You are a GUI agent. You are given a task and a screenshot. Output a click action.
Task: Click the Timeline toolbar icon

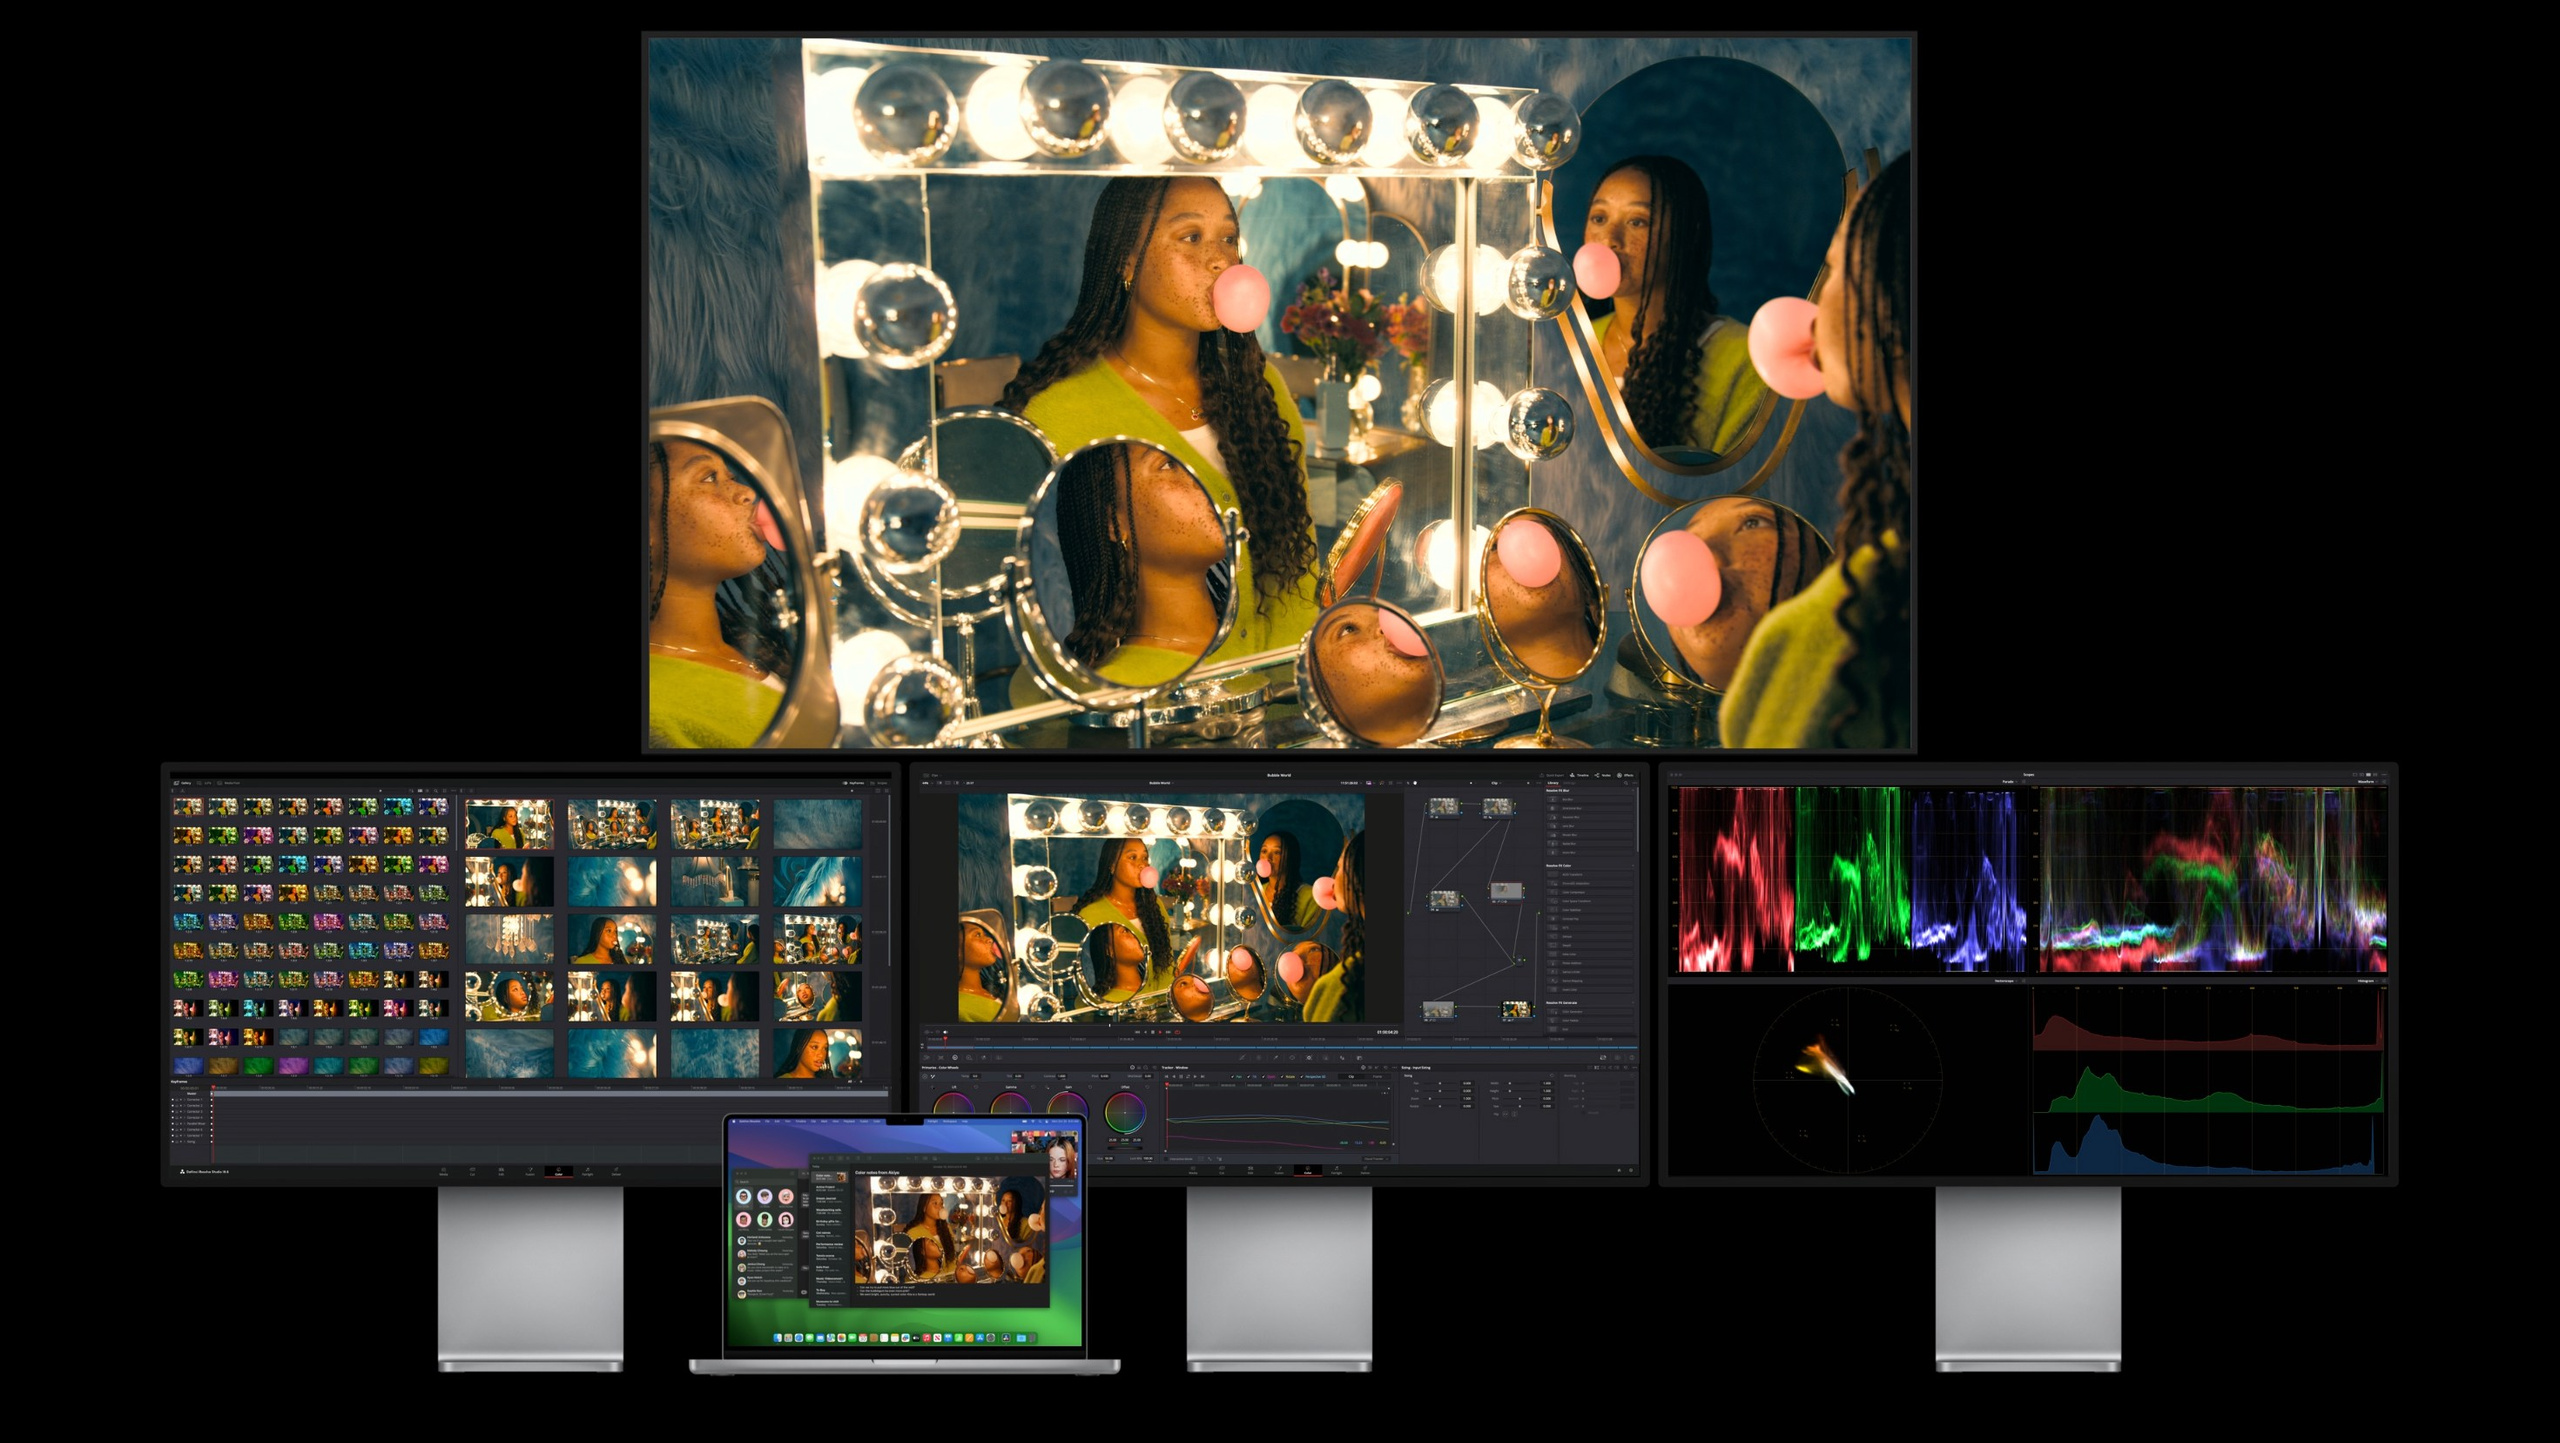click(1572, 775)
